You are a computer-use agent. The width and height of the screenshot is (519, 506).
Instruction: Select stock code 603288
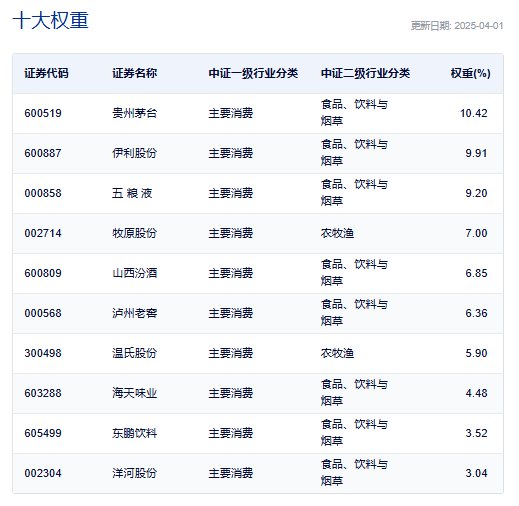click(x=43, y=393)
